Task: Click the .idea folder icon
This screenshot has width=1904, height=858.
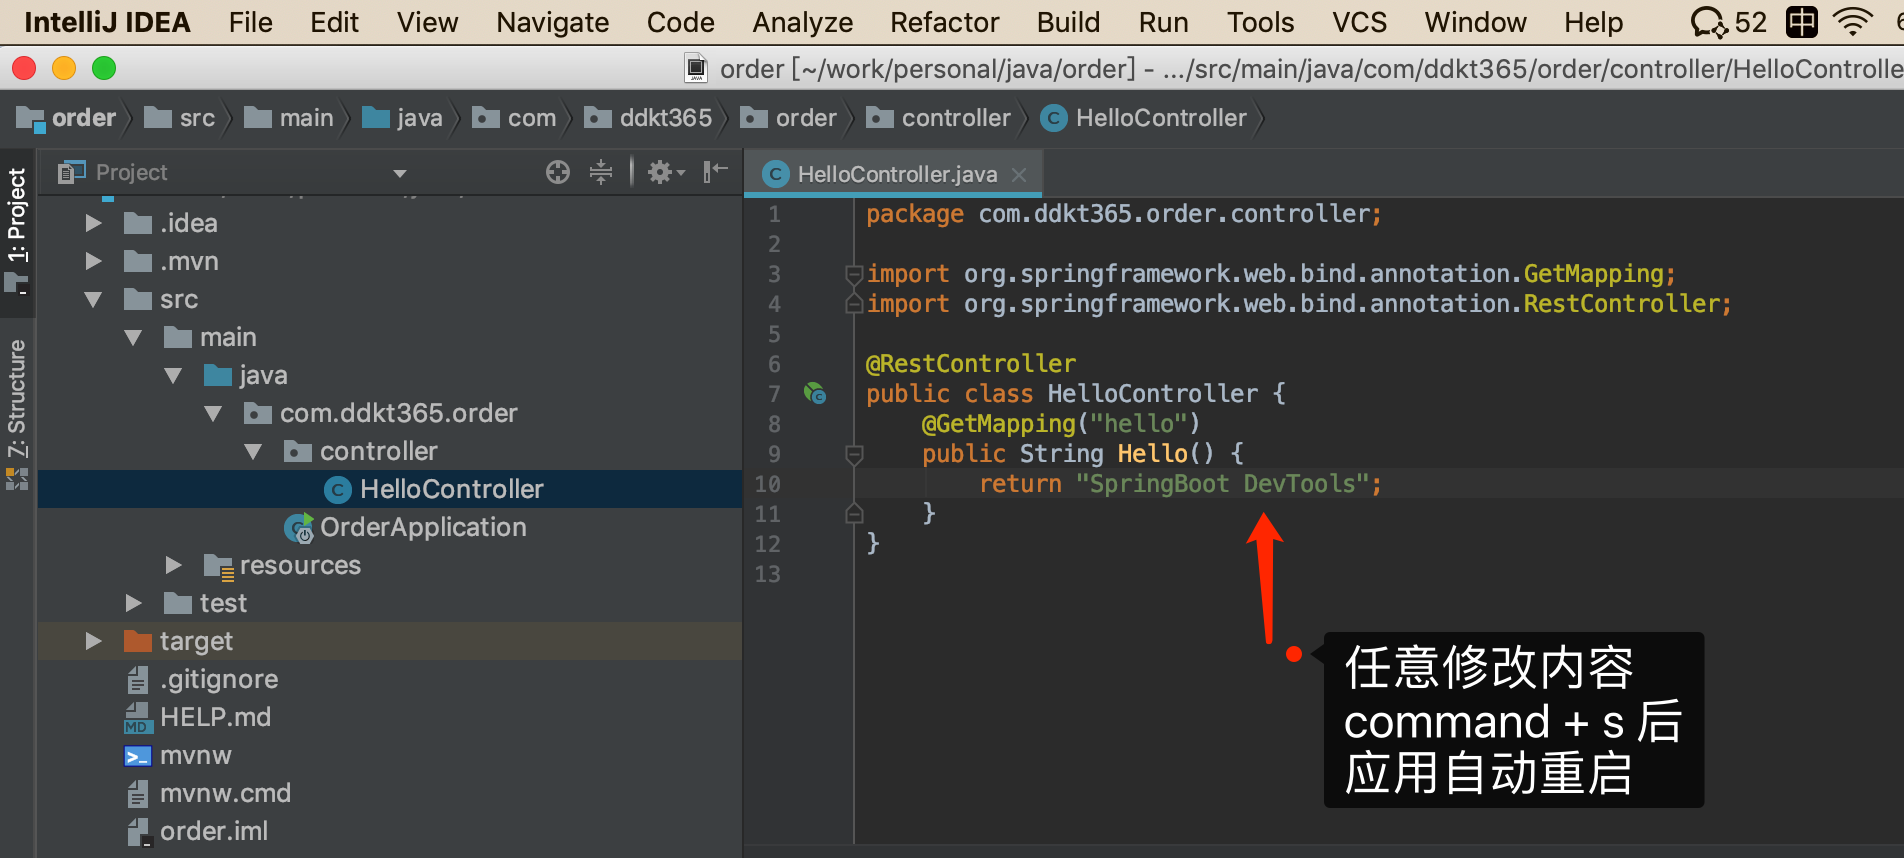Action: click(138, 223)
